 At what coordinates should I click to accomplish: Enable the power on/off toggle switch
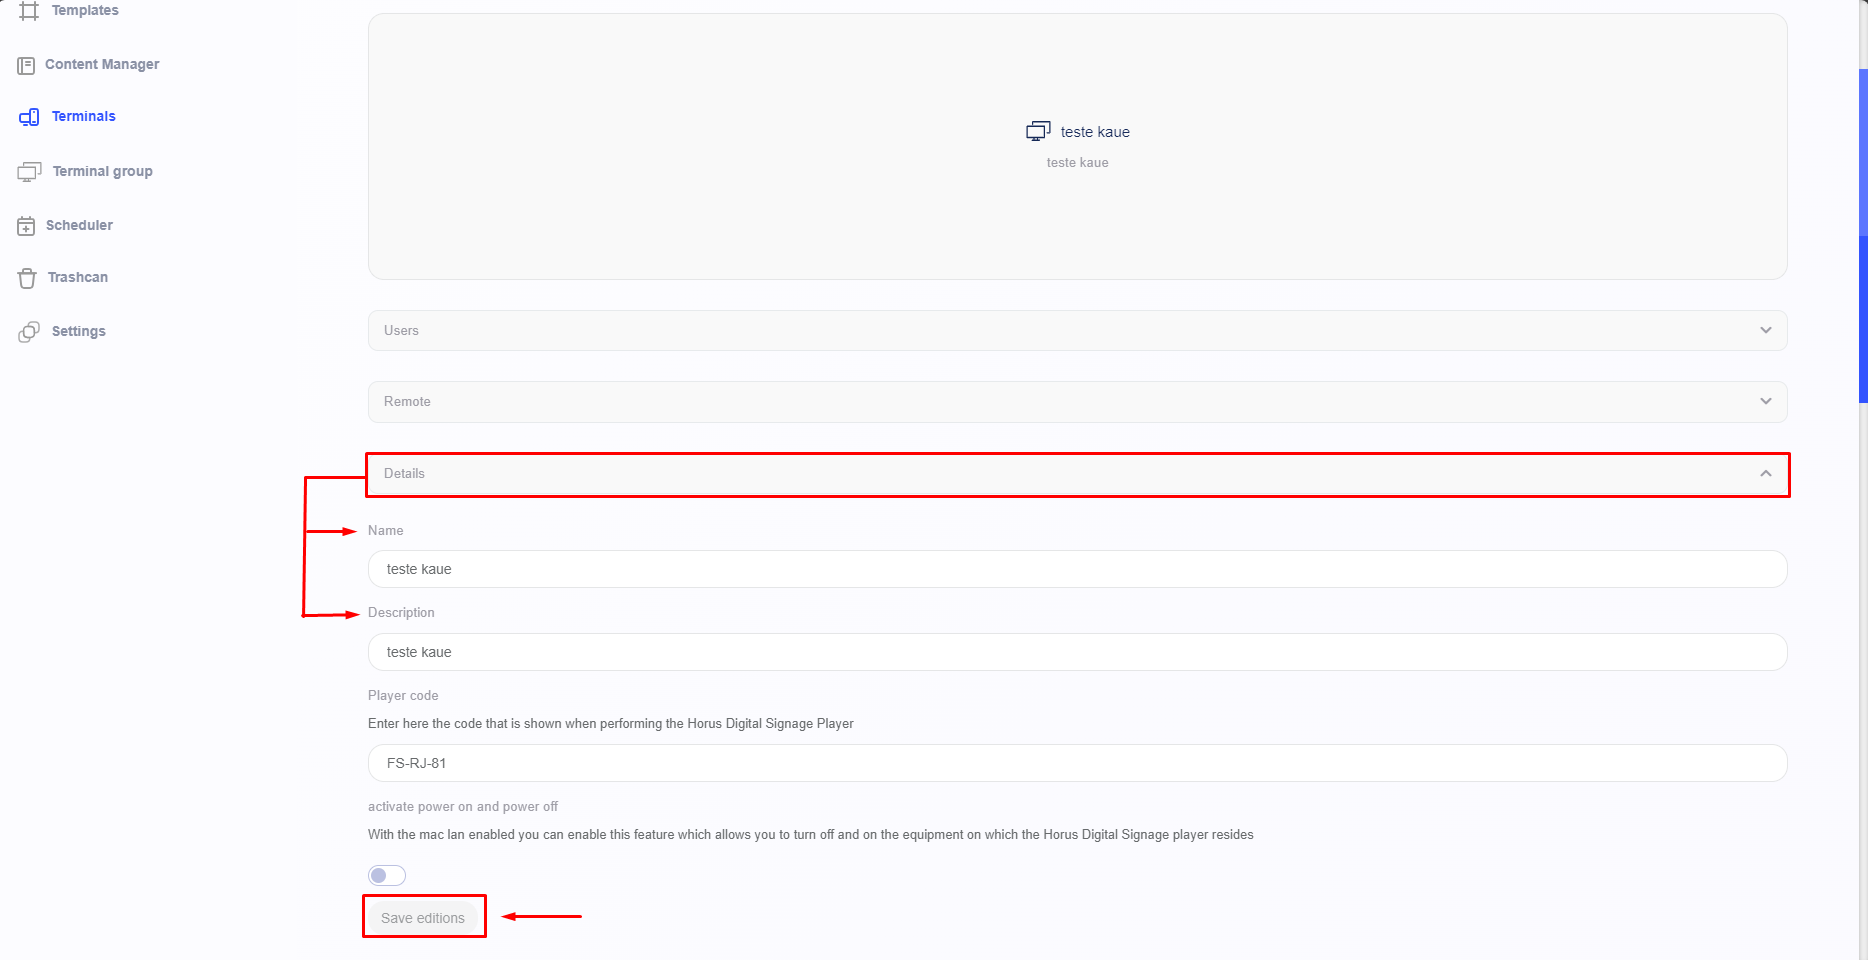tap(387, 876)
